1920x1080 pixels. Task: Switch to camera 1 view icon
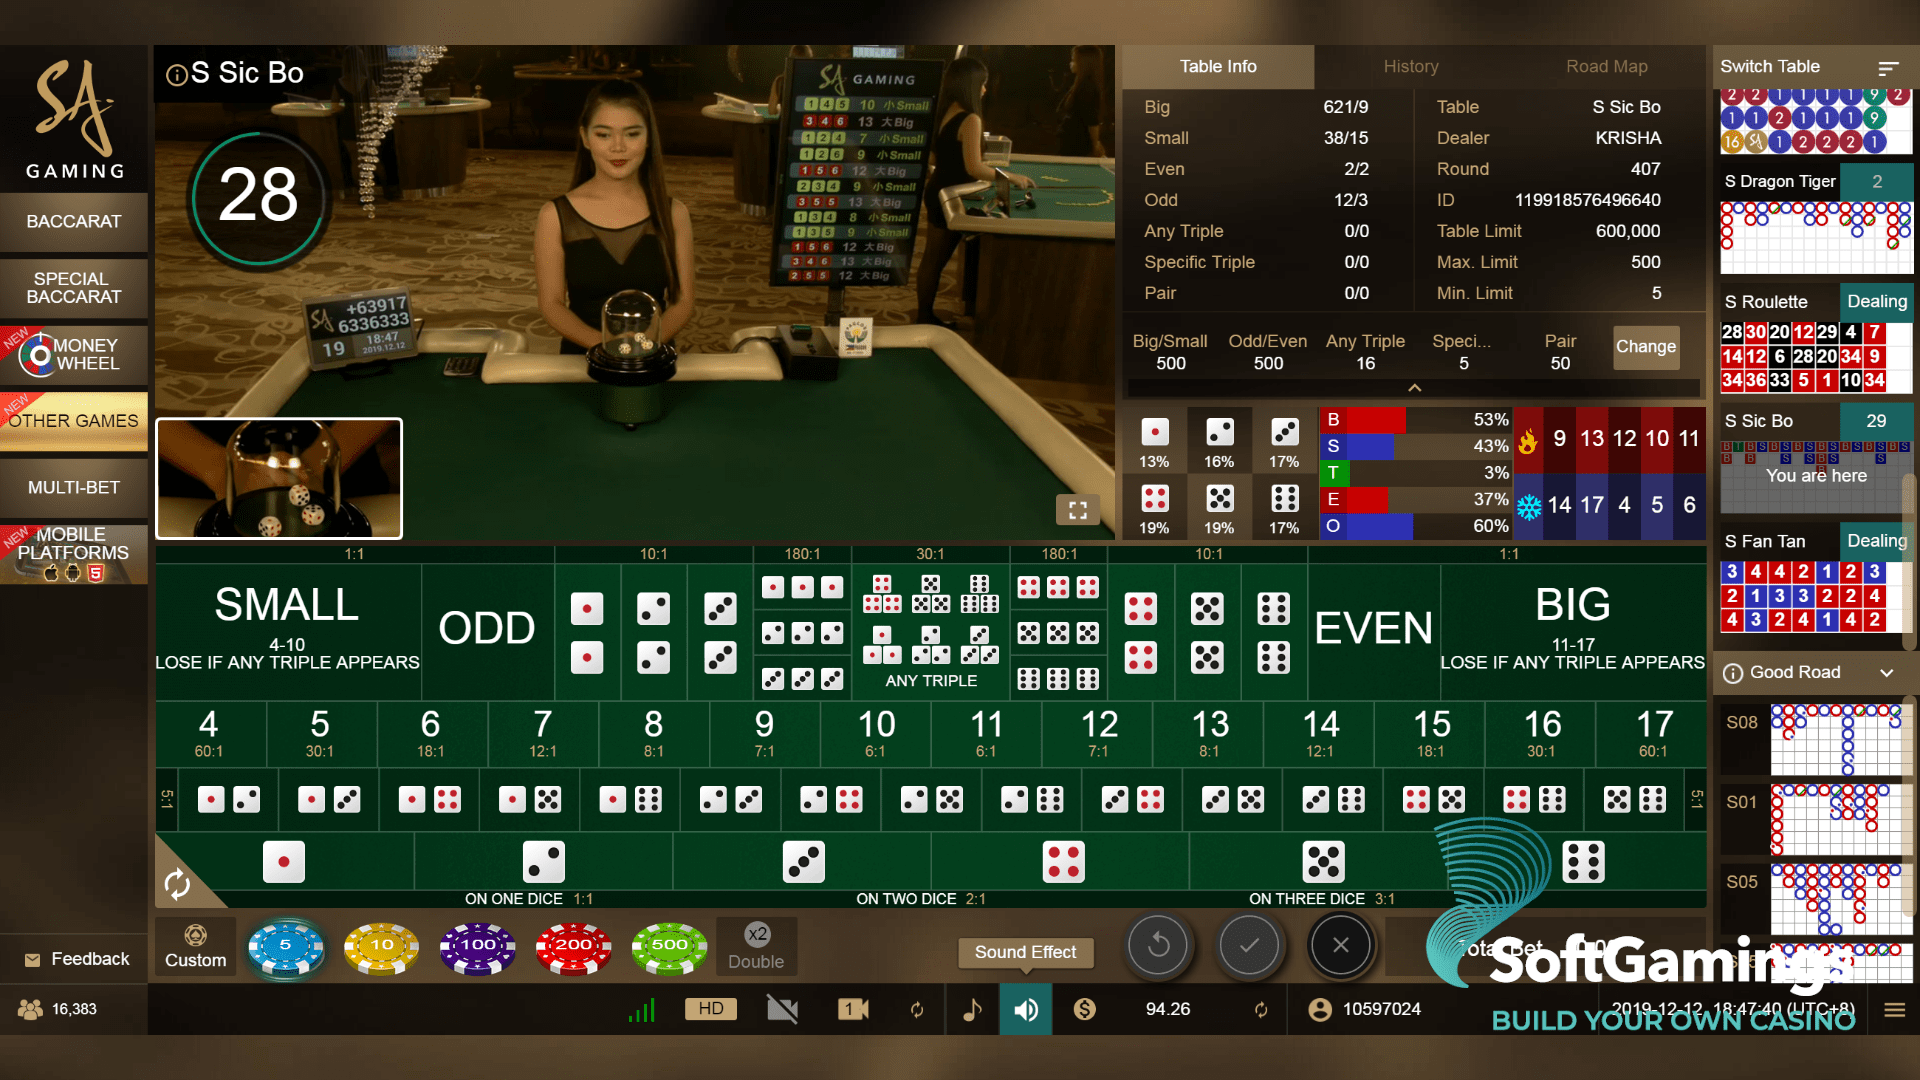point(852,1009)
